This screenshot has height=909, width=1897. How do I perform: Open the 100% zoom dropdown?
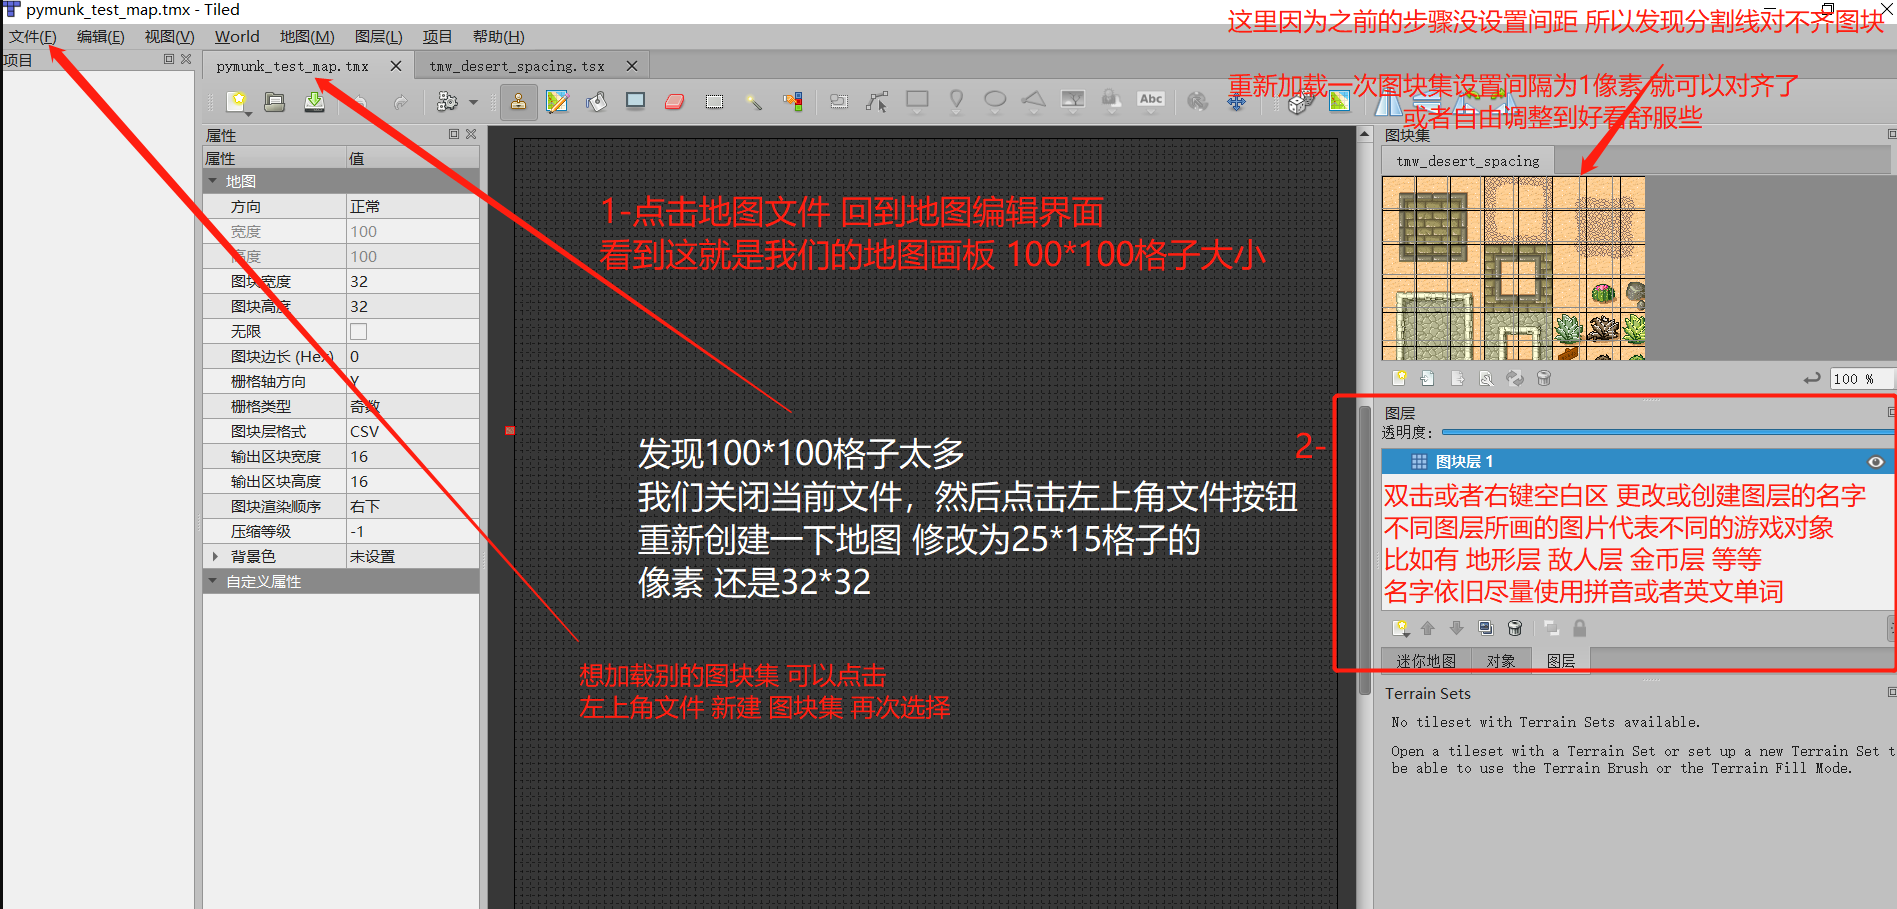coord(1859,378)
